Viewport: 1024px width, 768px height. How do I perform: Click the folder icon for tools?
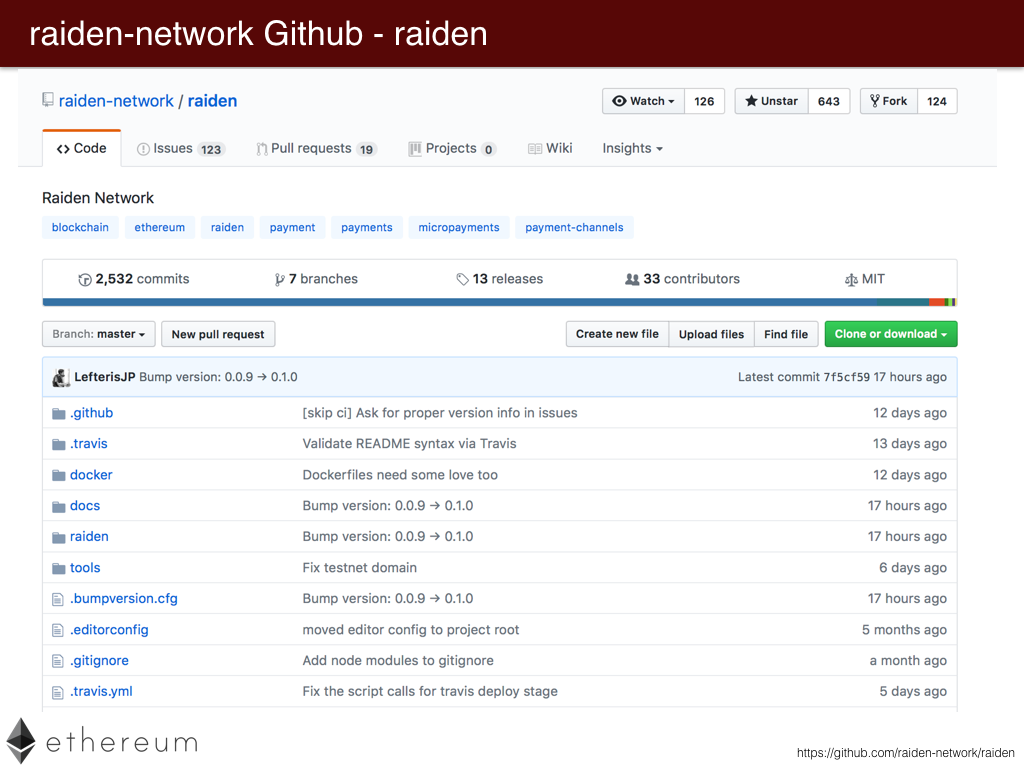(x=59, y=568)
